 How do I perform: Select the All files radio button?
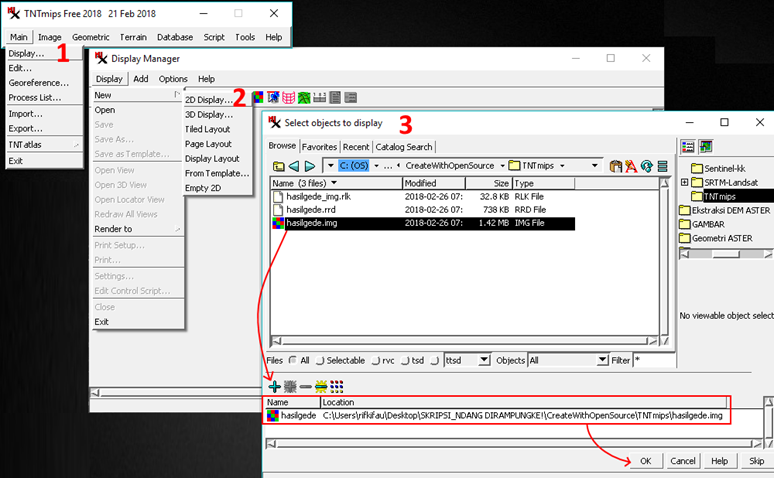(293, 360)
